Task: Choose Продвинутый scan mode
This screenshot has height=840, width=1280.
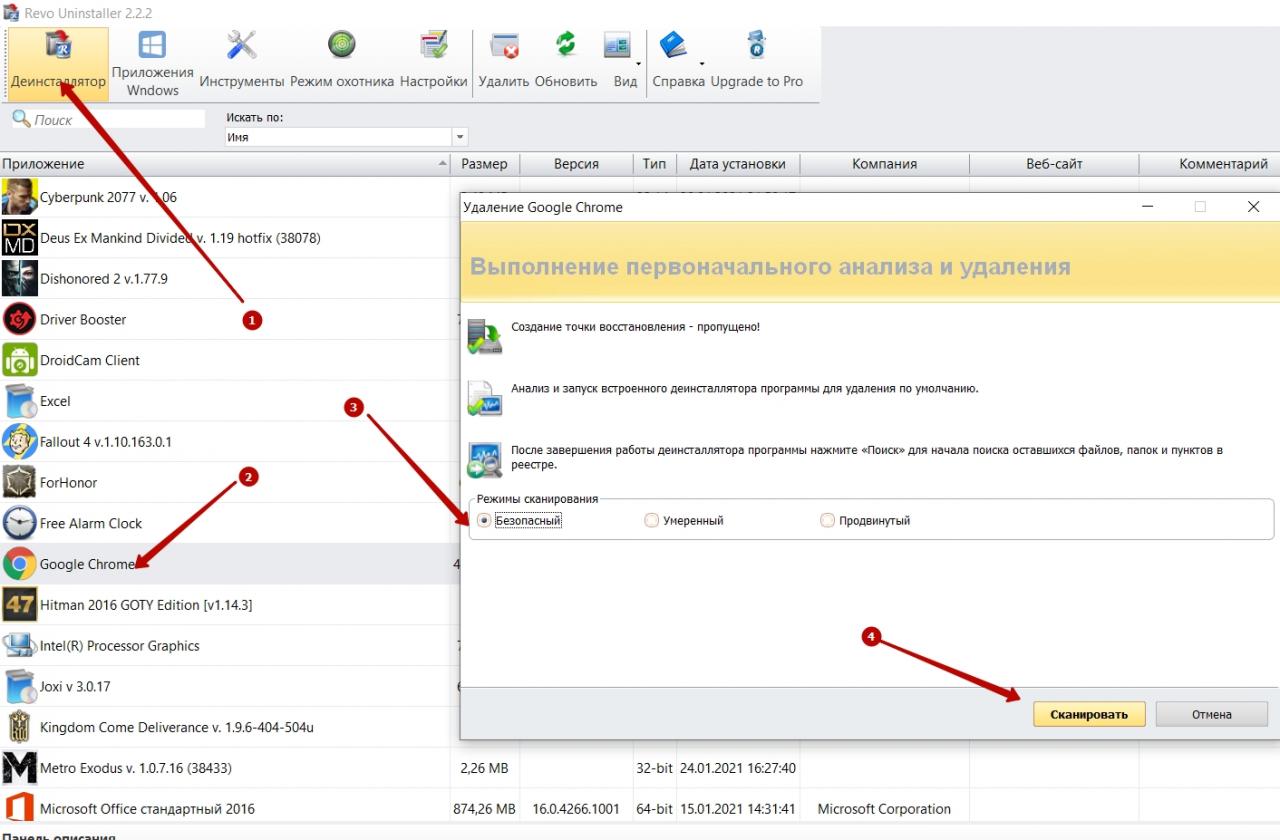Action: point(827,520)
